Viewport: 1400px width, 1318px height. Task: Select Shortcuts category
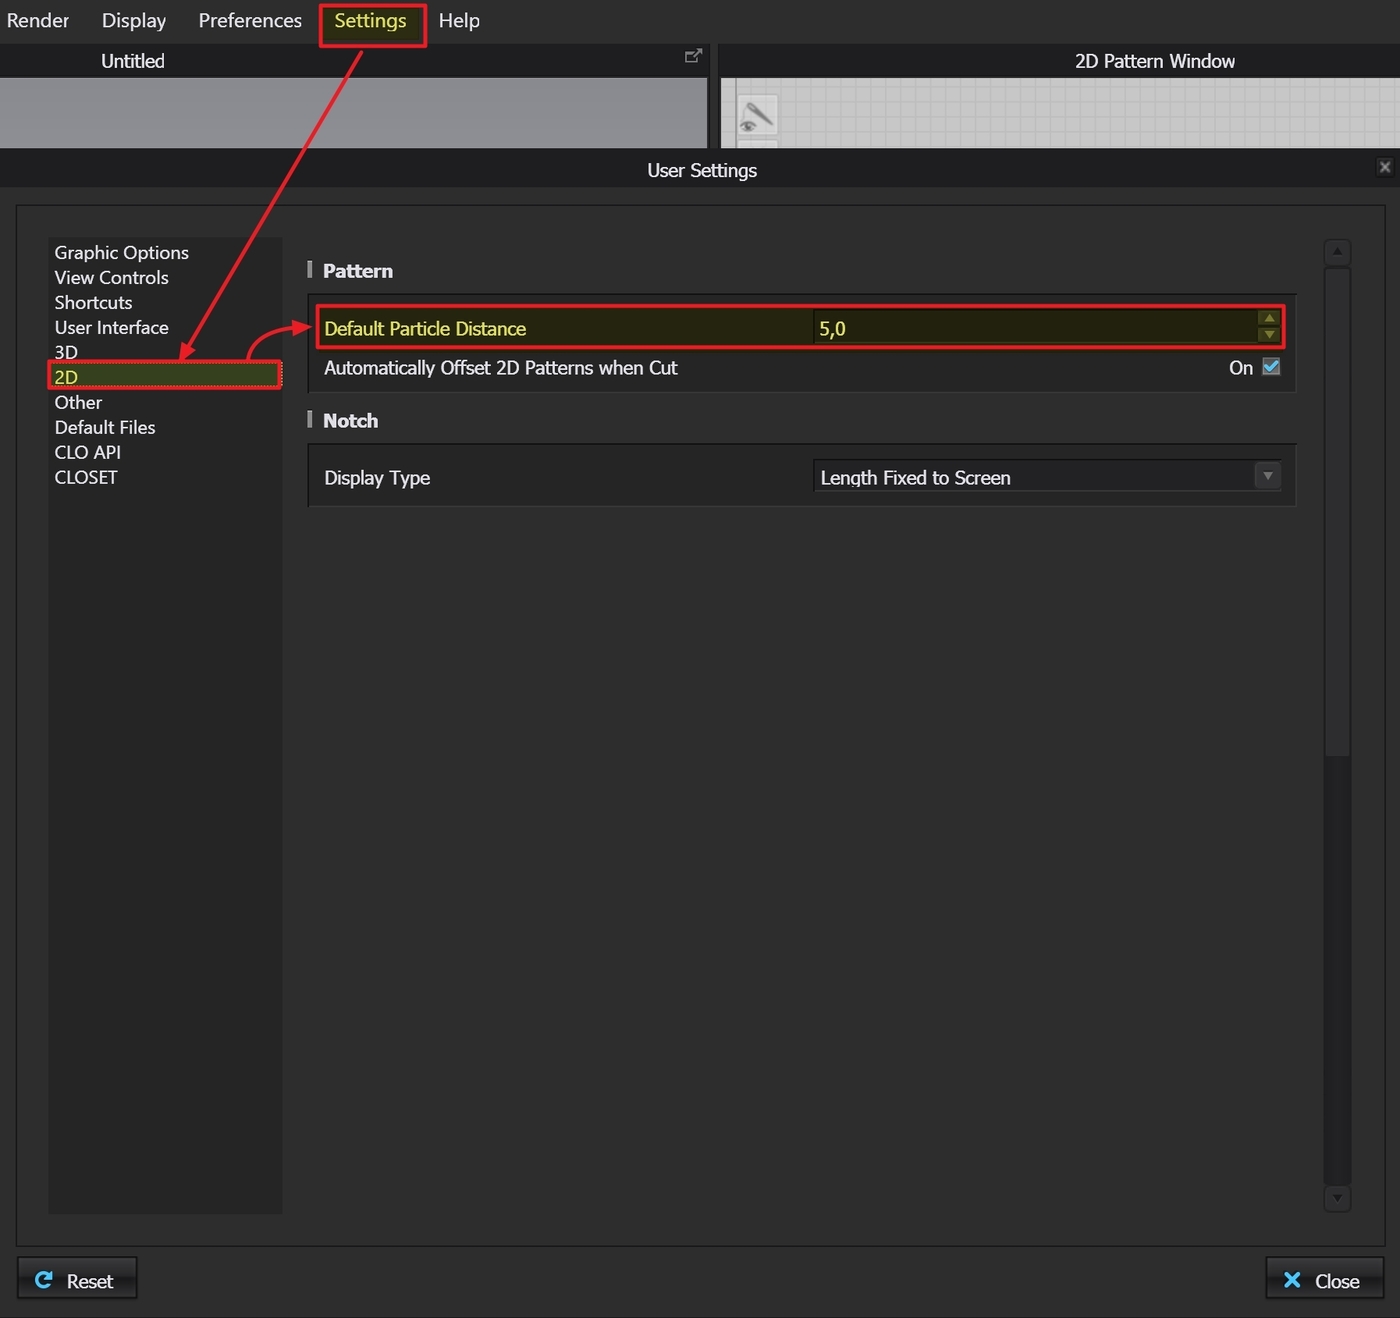pos(93,303)
